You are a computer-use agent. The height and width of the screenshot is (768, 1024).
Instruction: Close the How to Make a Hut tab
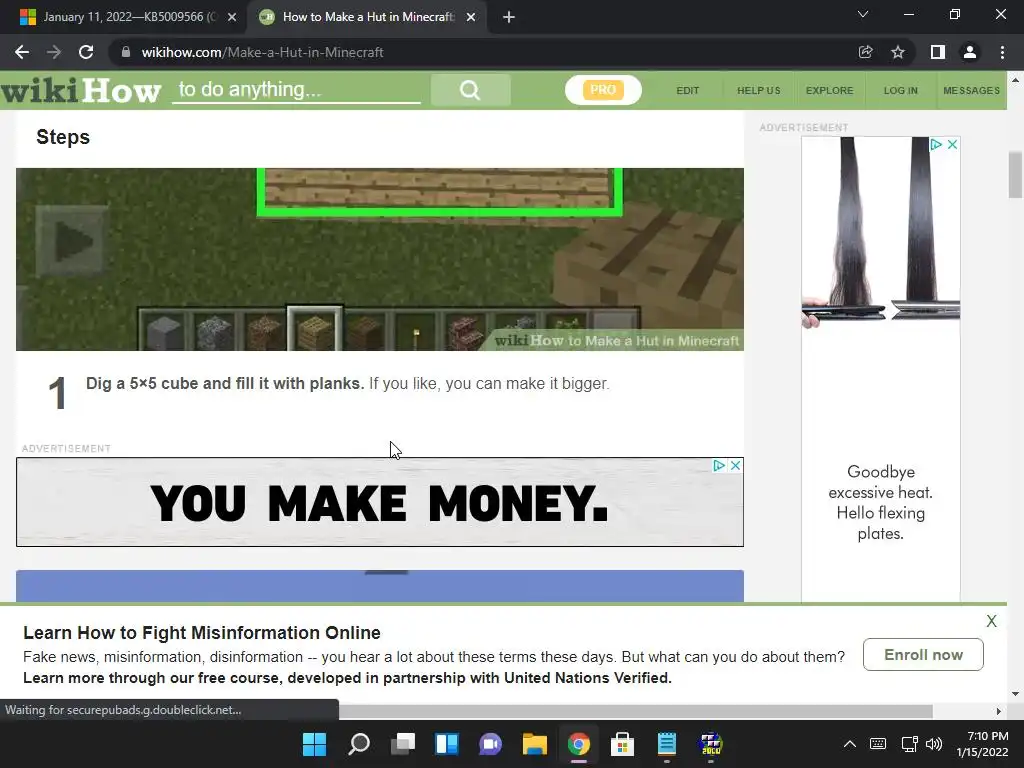point(471,17)
